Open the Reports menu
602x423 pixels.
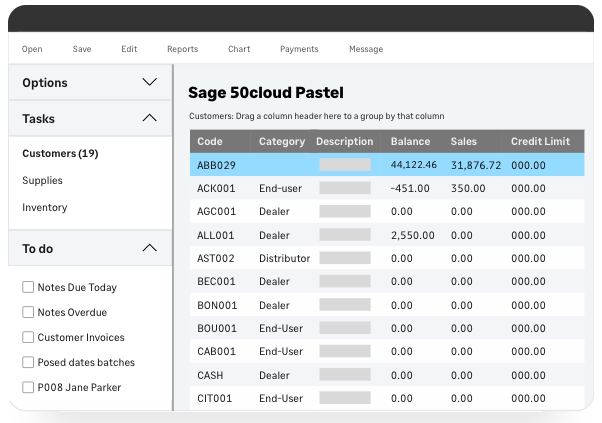tap(182, 49)
